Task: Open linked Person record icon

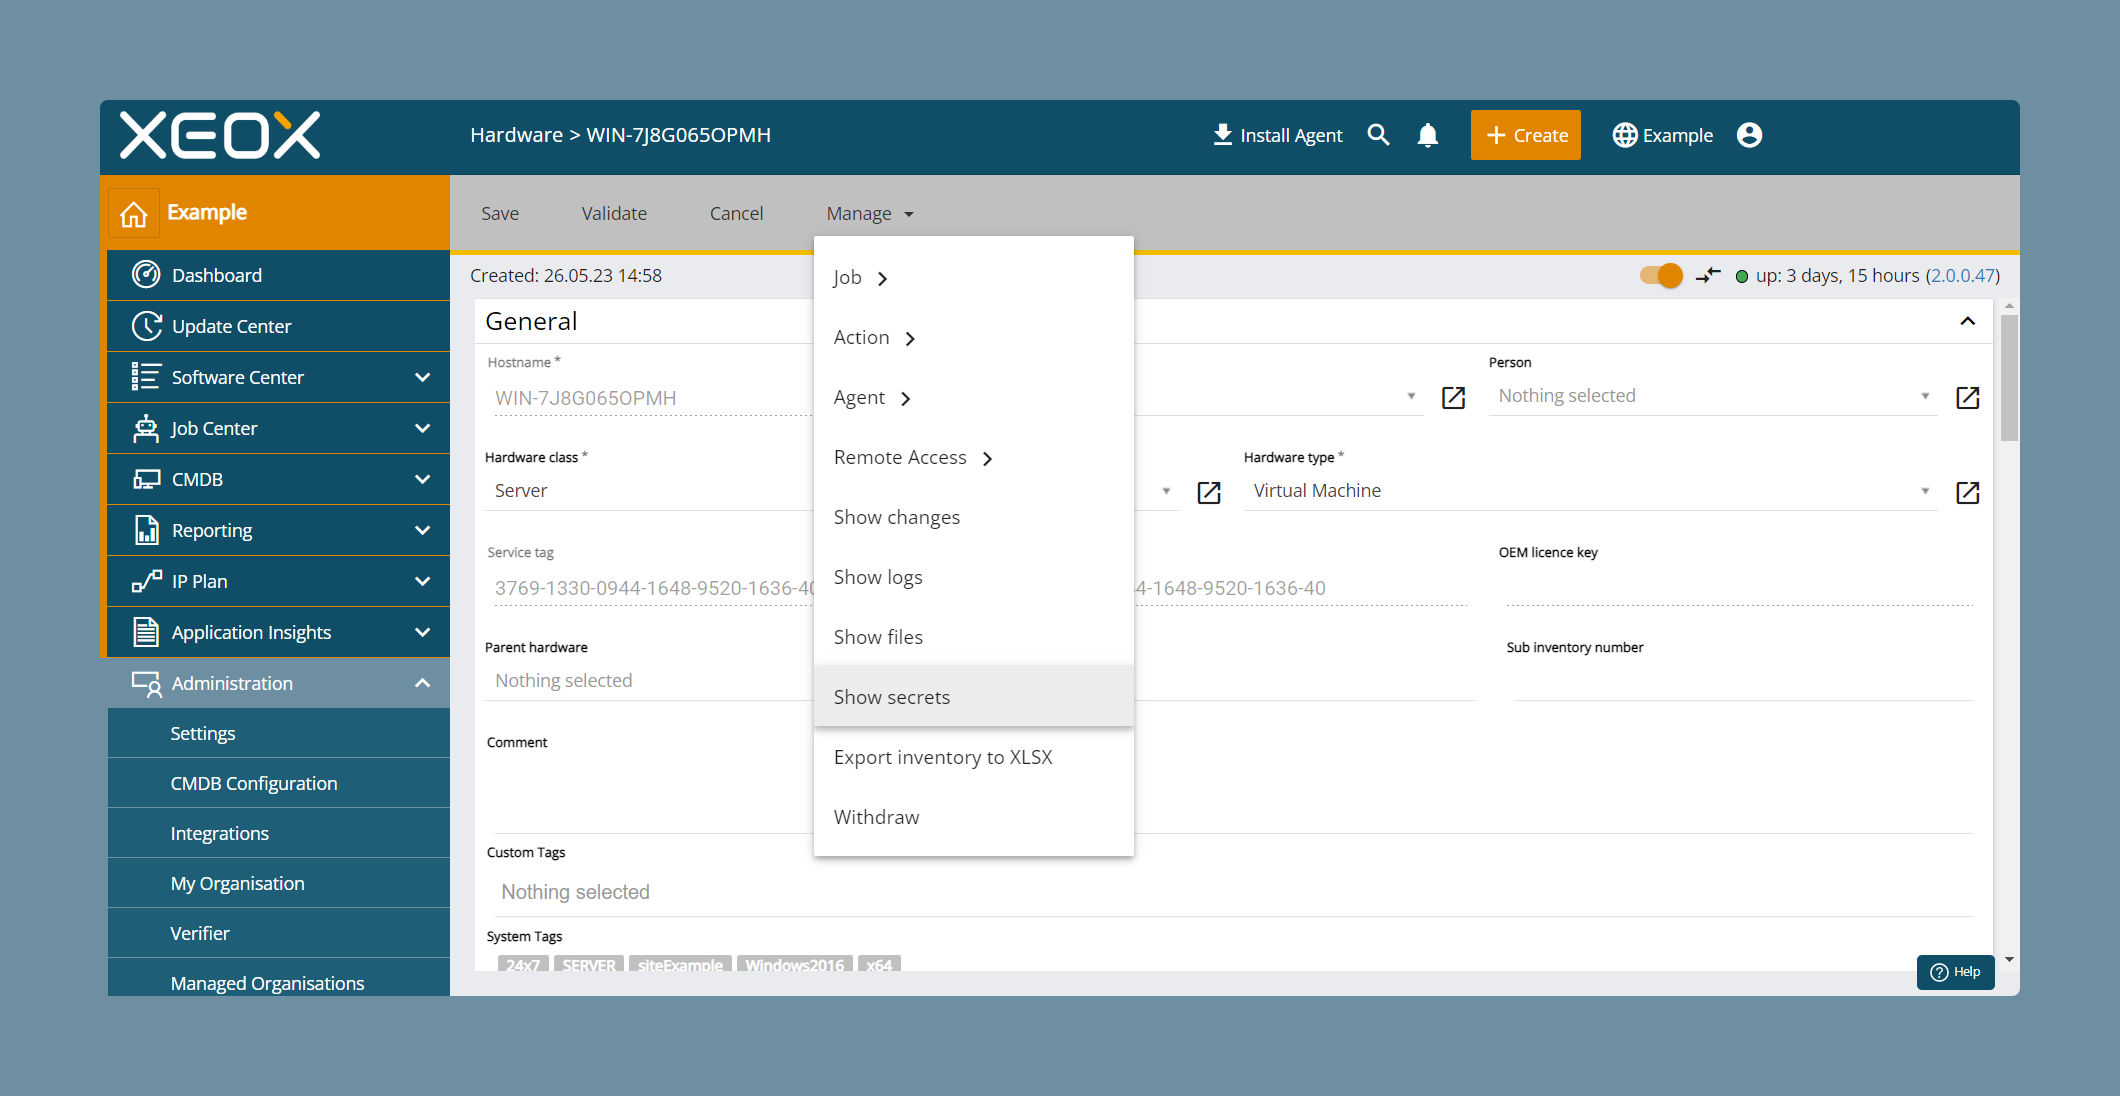Action: coord(1967,397)
